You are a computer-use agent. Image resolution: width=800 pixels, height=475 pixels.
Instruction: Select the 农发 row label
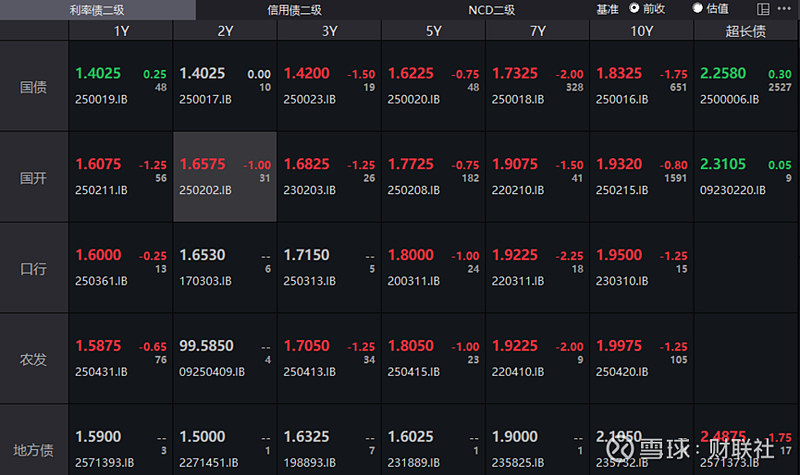click(34, 359)
